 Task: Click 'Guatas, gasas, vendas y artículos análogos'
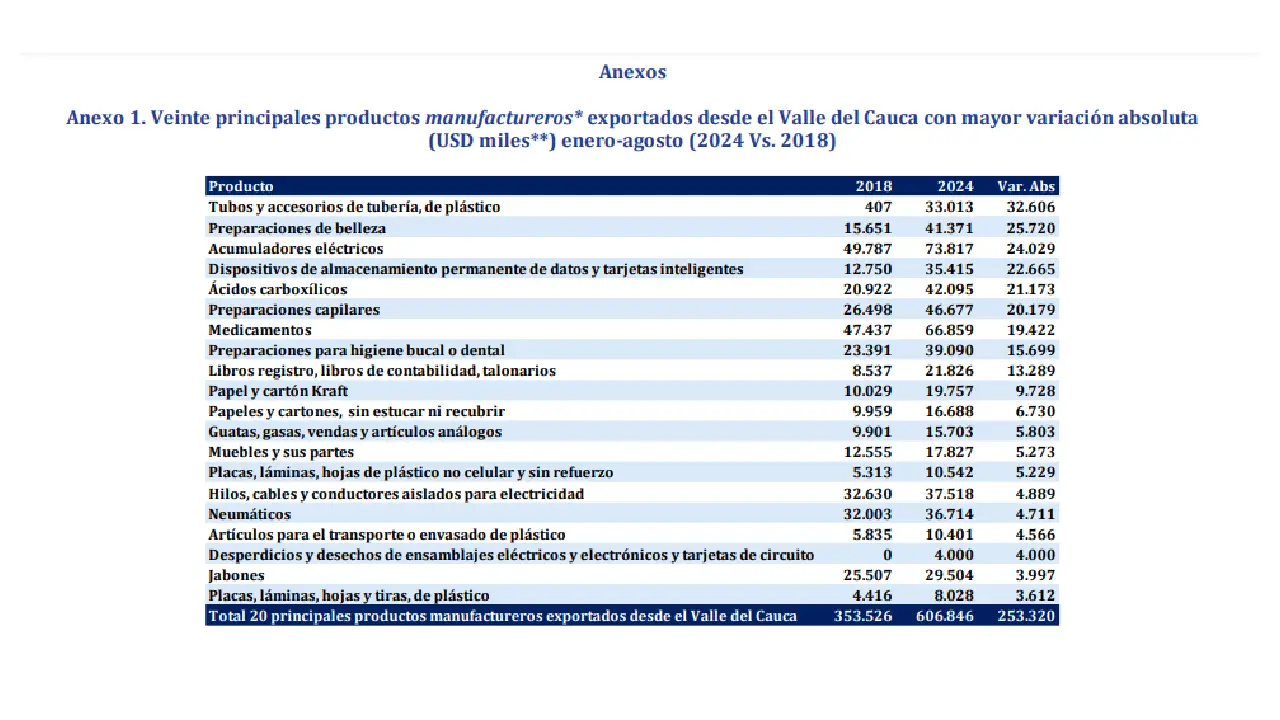355,432
